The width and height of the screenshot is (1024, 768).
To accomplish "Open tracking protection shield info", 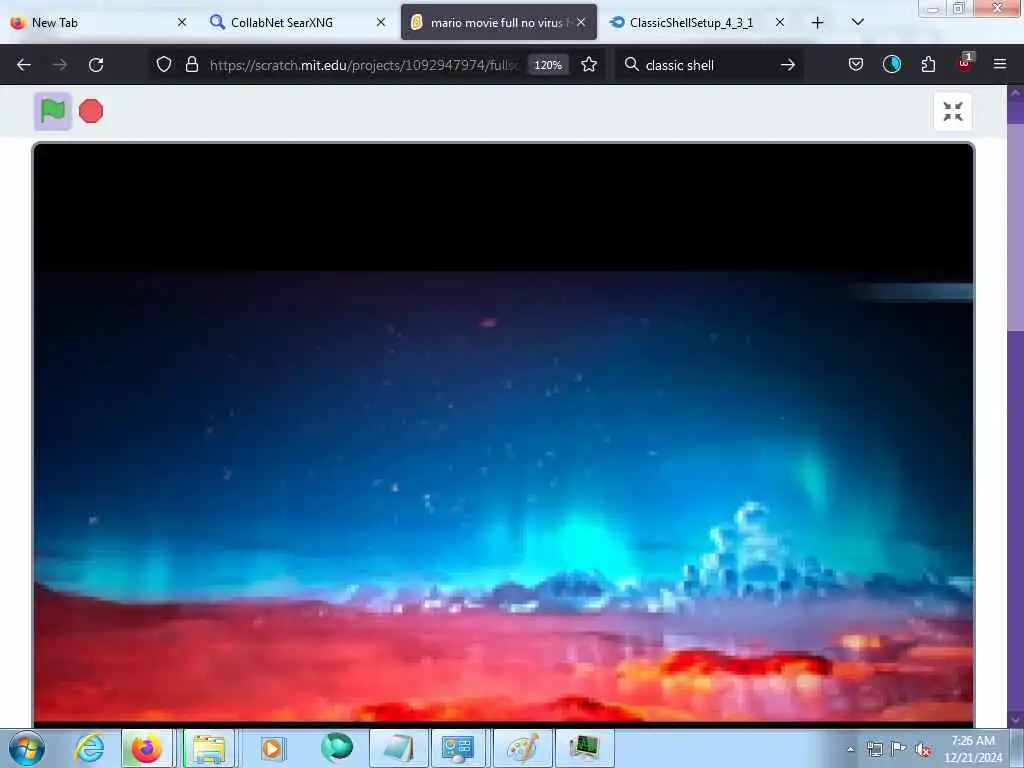I will (x=164, y=65).
